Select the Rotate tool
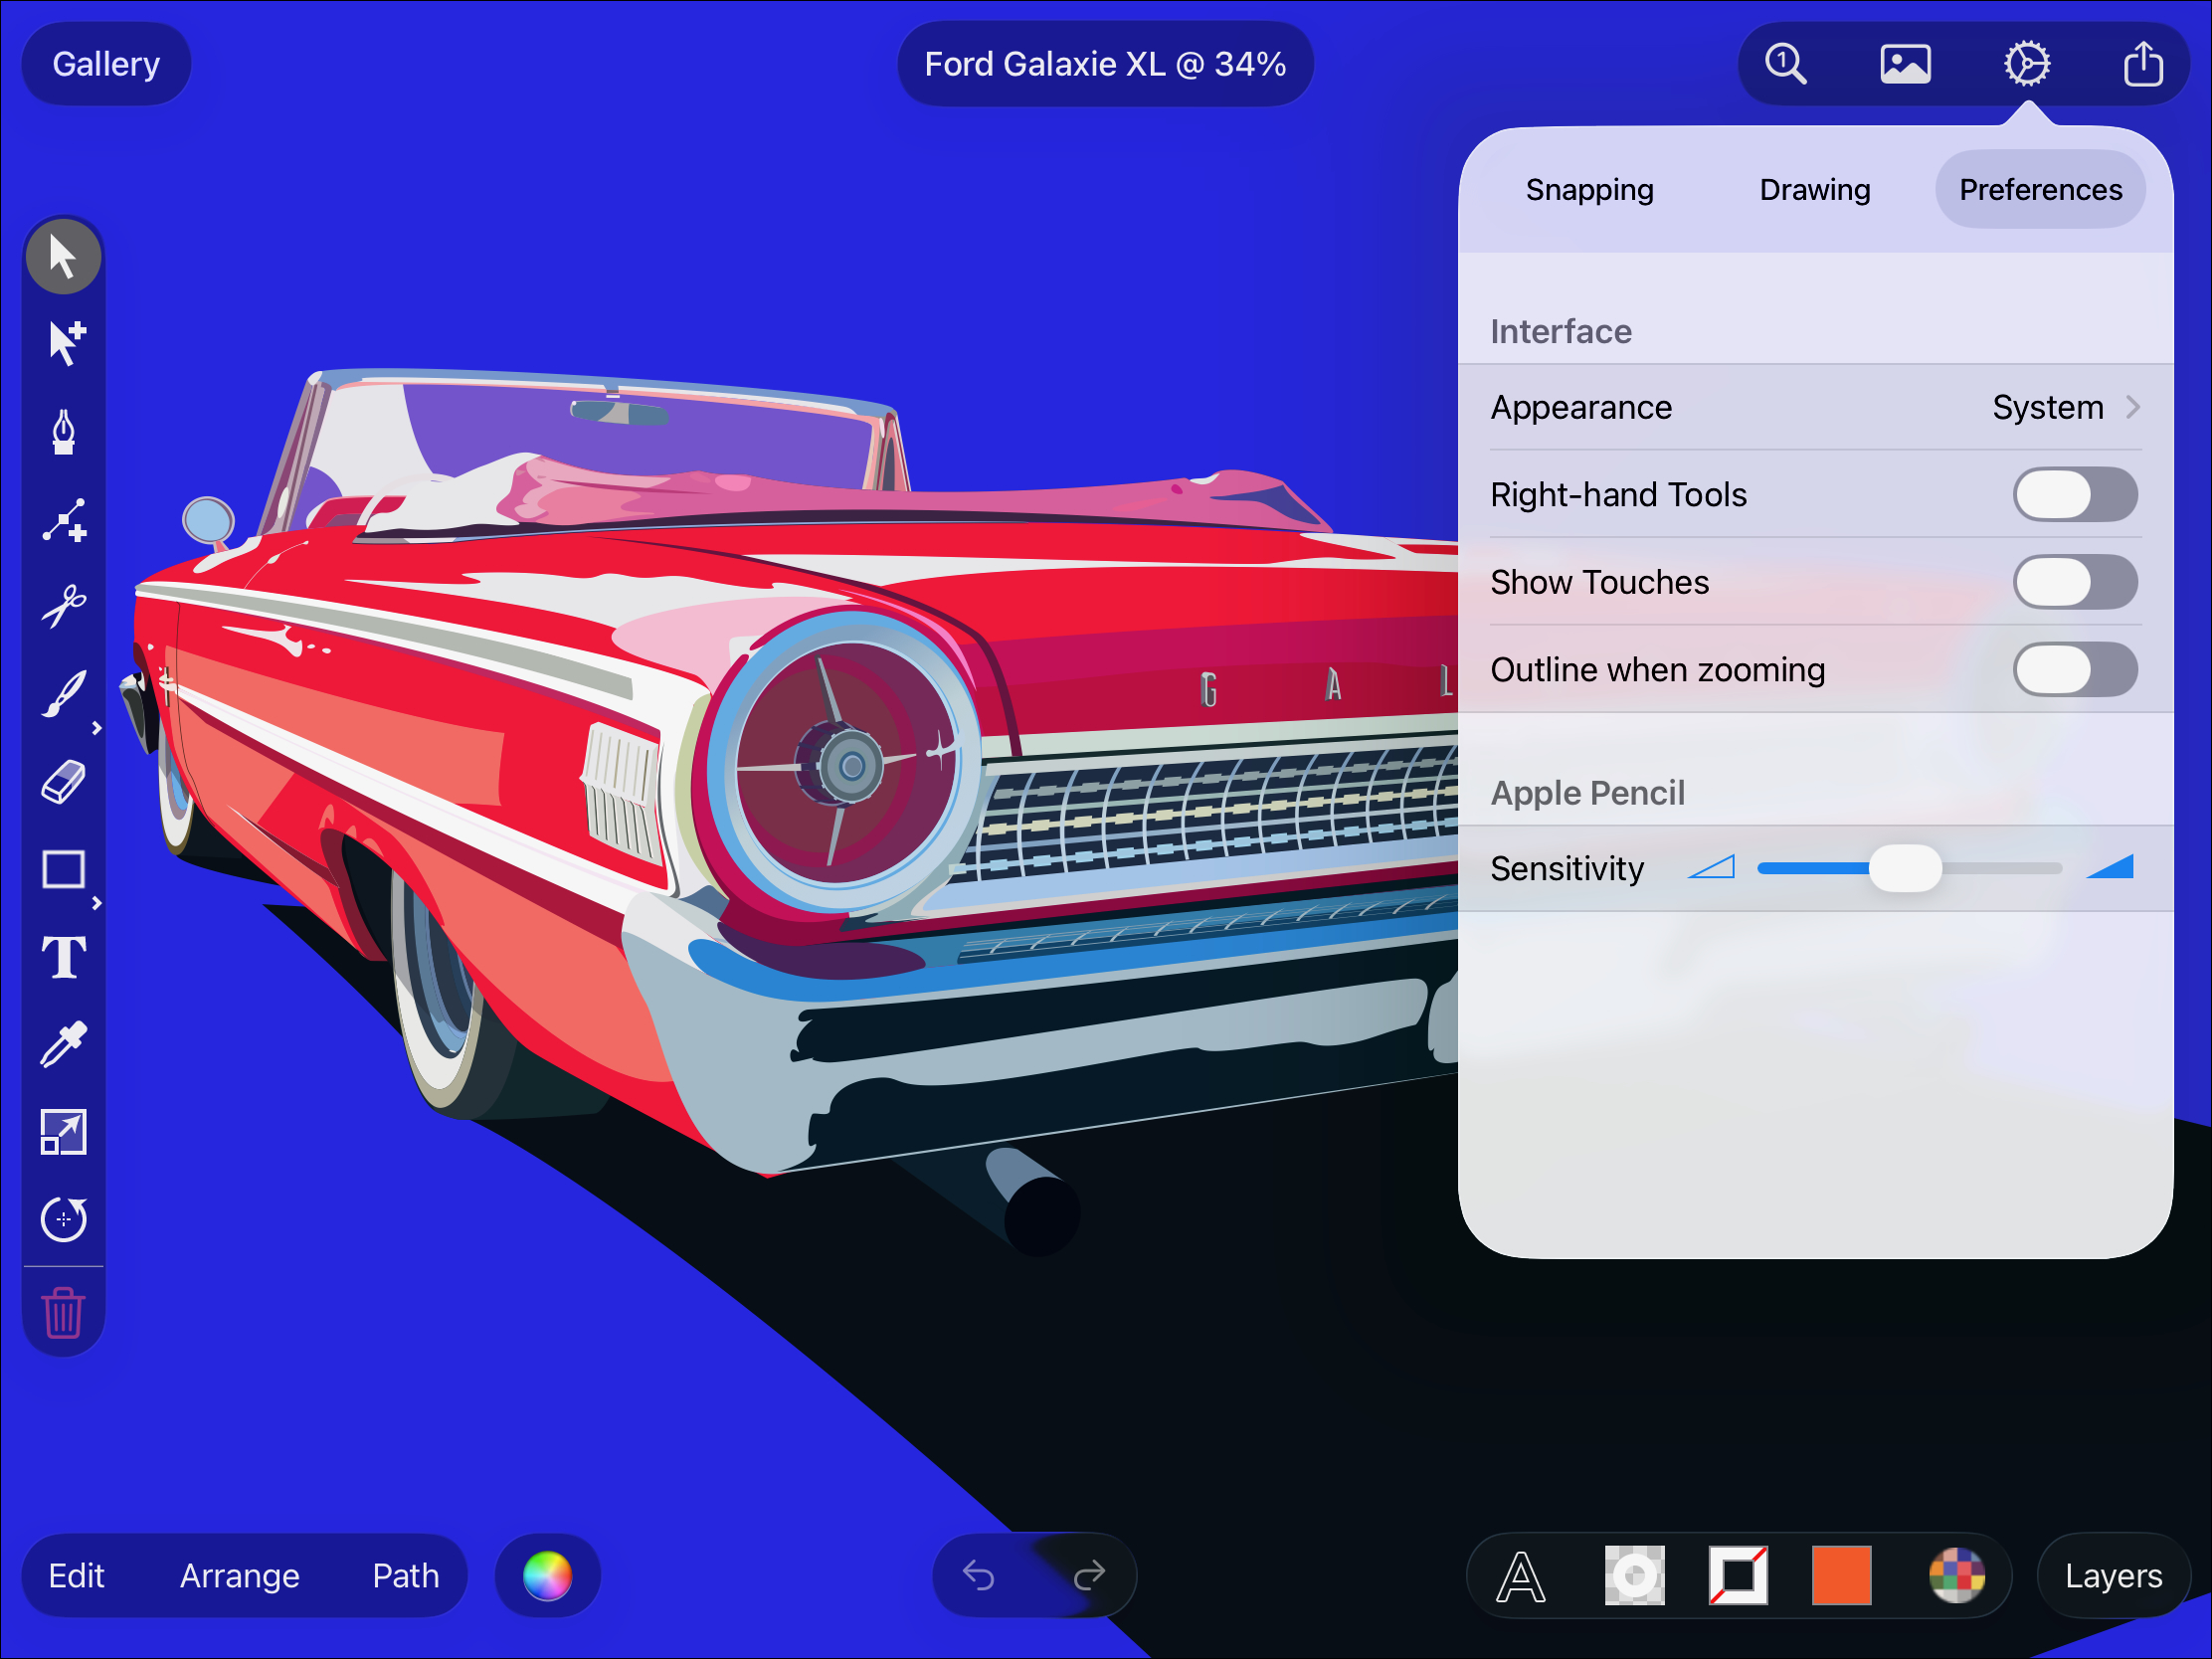Viewport: 2212px width, 1659px height. tap(63, 1219)
